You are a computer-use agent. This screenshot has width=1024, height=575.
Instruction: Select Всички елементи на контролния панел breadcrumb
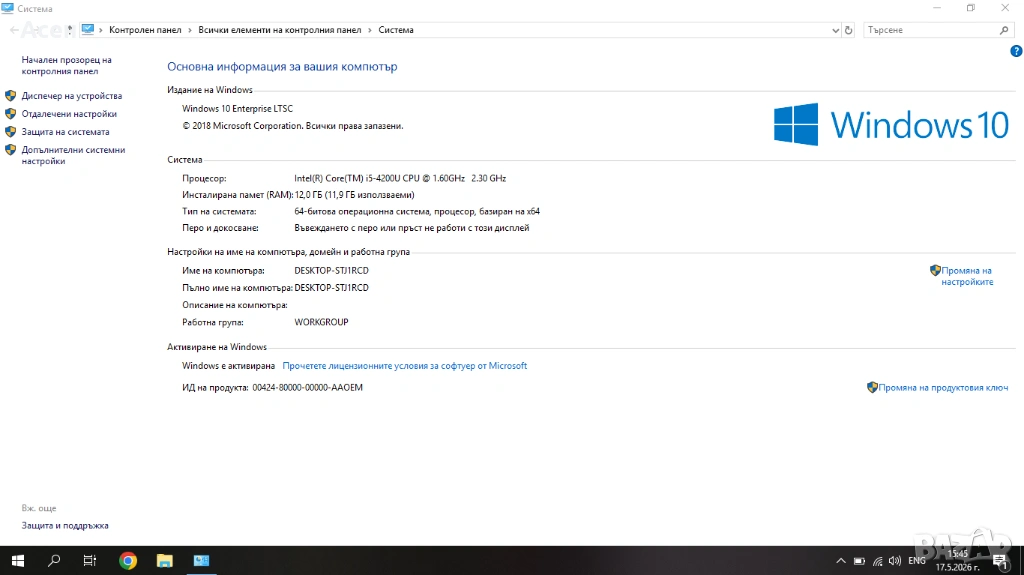pyautogui.click(x=280, y=30)
